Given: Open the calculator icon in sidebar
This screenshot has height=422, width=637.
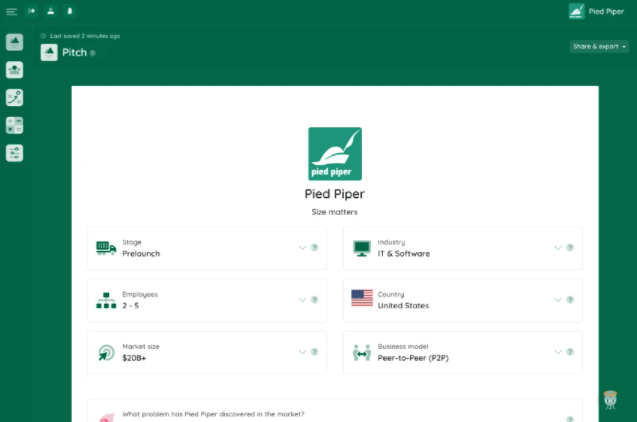Looking at the screenshot, I should pos(14,126).
